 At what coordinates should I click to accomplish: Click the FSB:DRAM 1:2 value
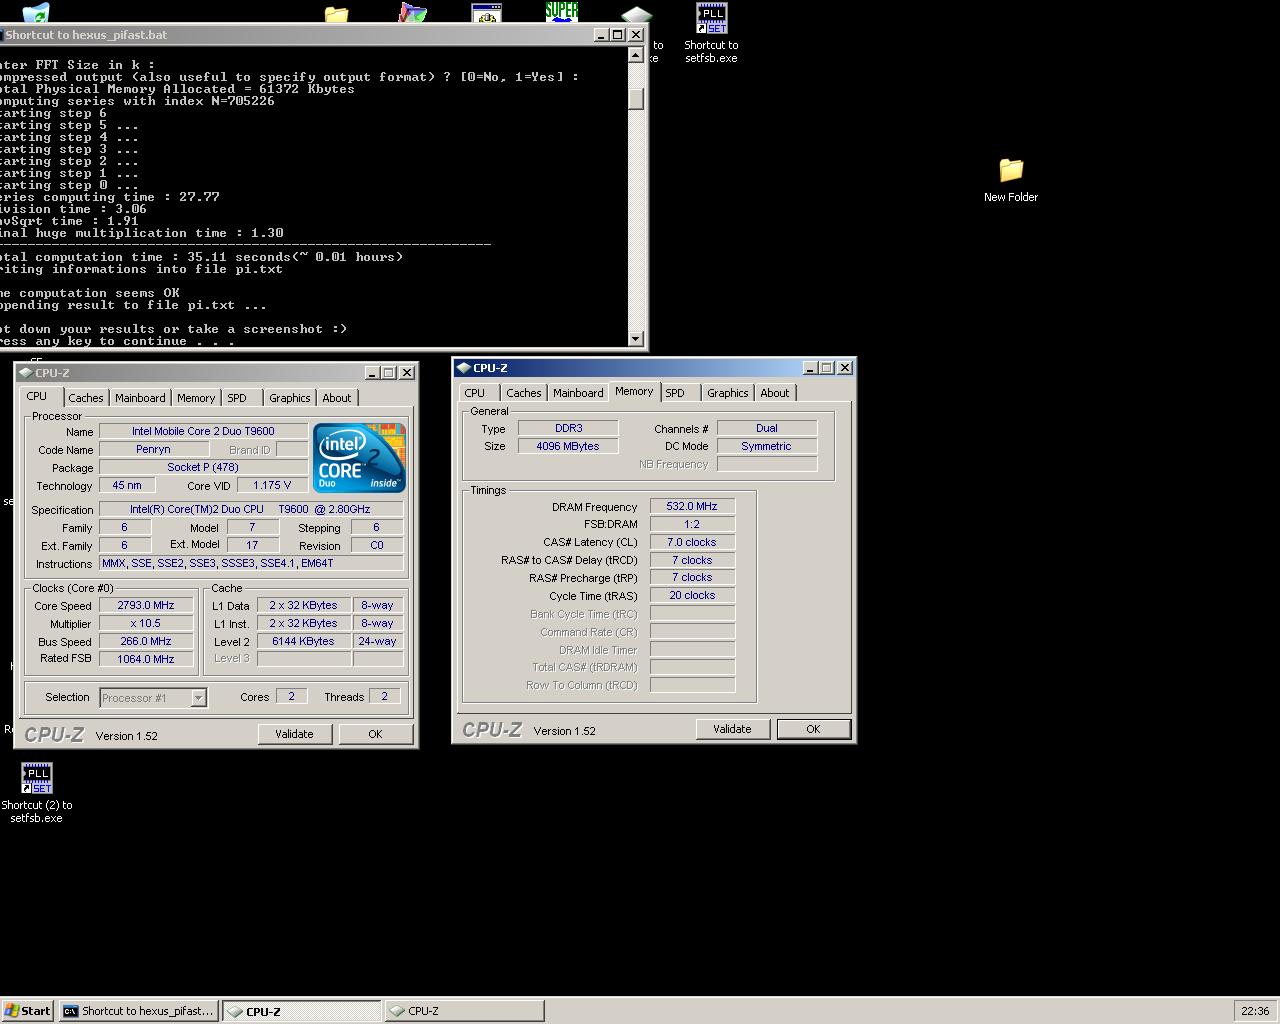point(692,524)
